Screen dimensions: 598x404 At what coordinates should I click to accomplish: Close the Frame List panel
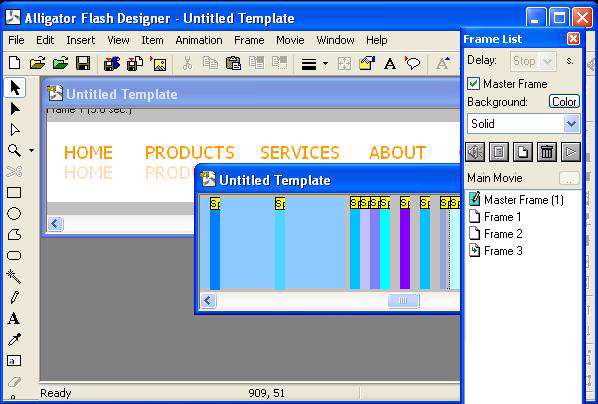point(573,39)
